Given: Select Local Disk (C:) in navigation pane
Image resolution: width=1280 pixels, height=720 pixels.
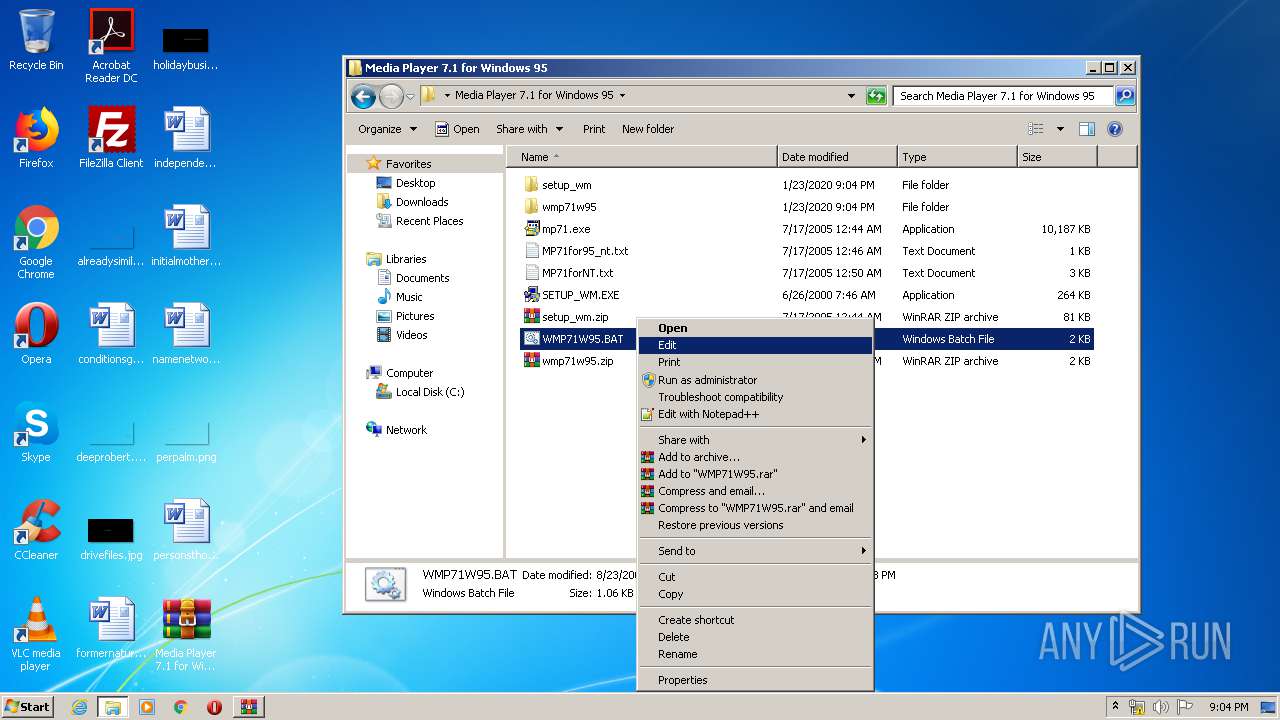Looking at the screenshot, I should 430,392.
